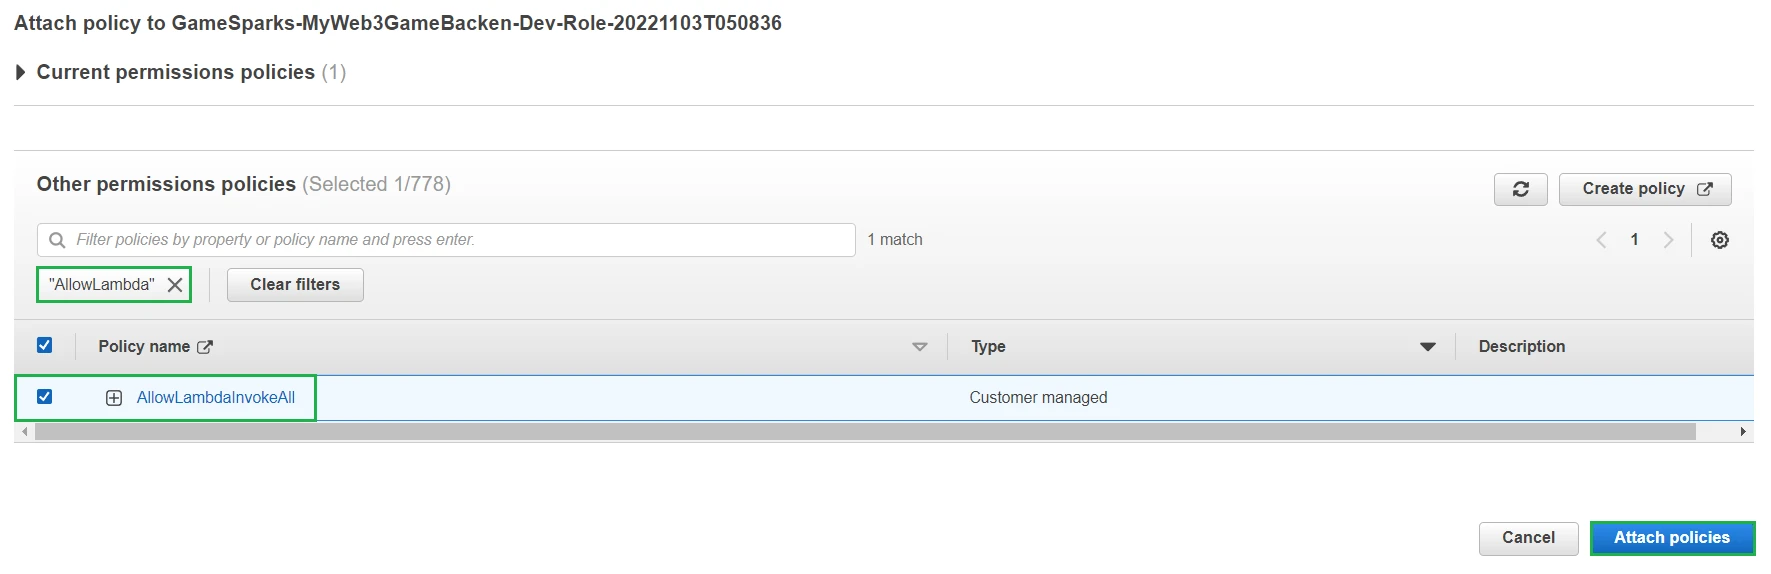The height and width of the screenshot is (574, 1771).
Task: Remove the "AllowLambda" filter chip
Action: [175, 285]
